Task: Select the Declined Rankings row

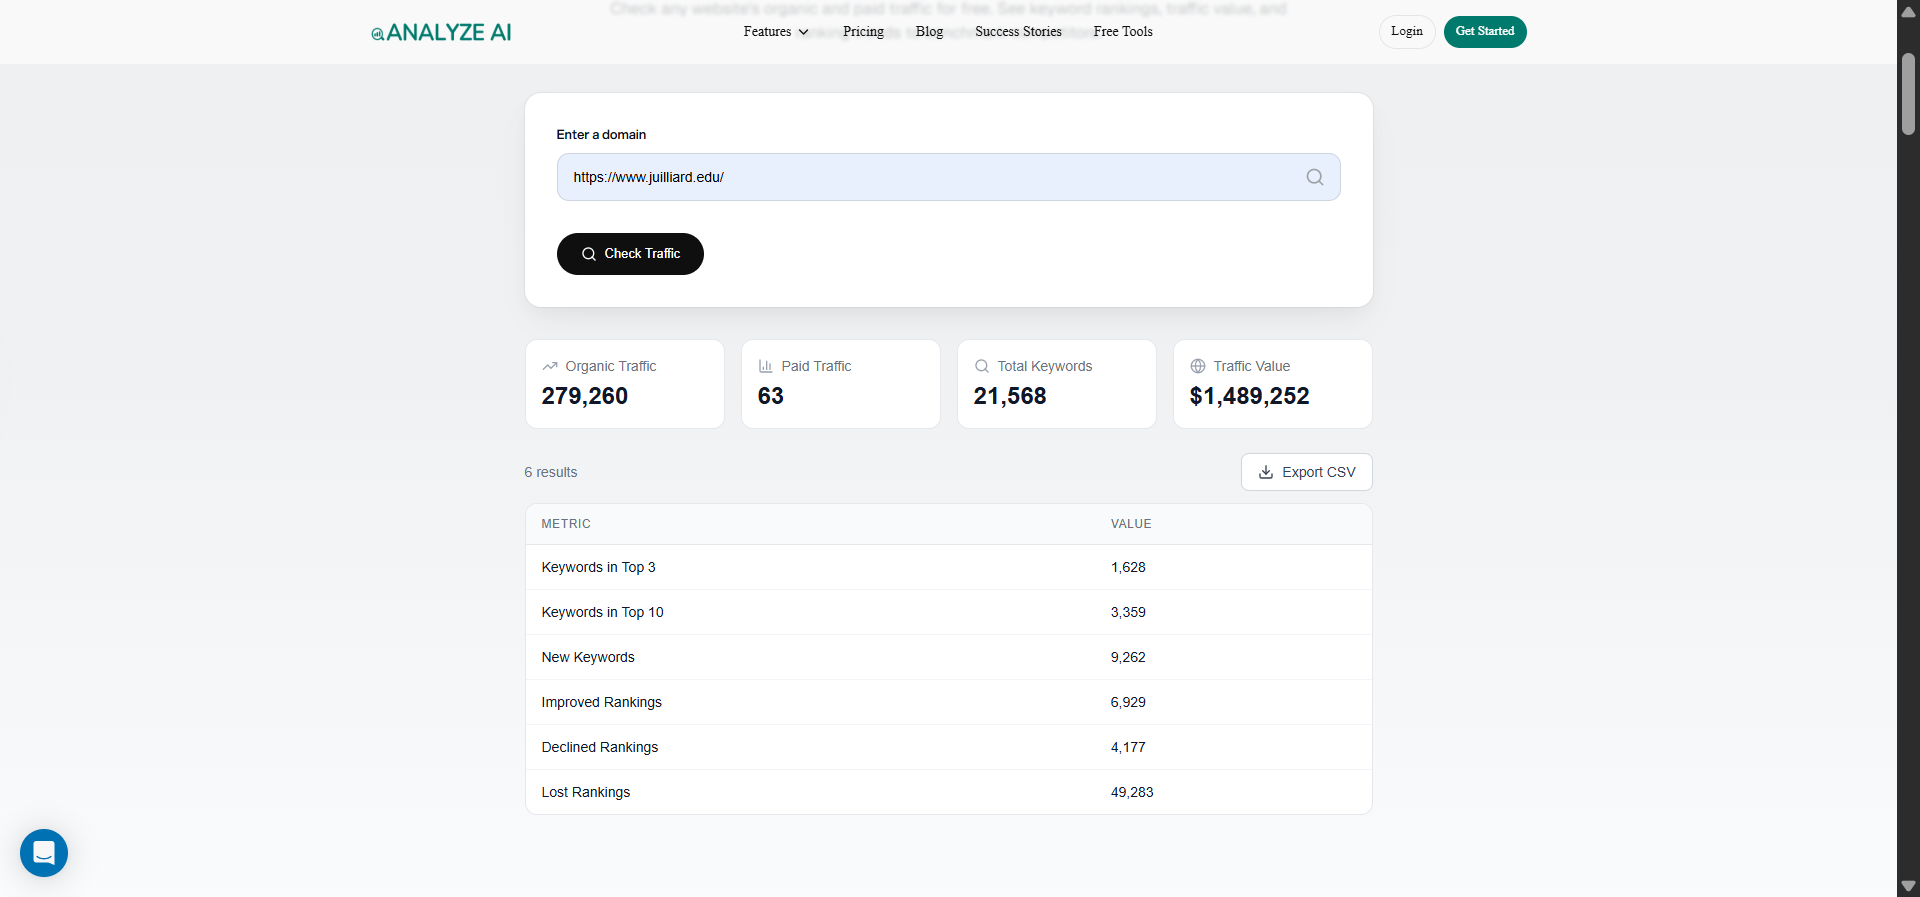Action: 949,747
